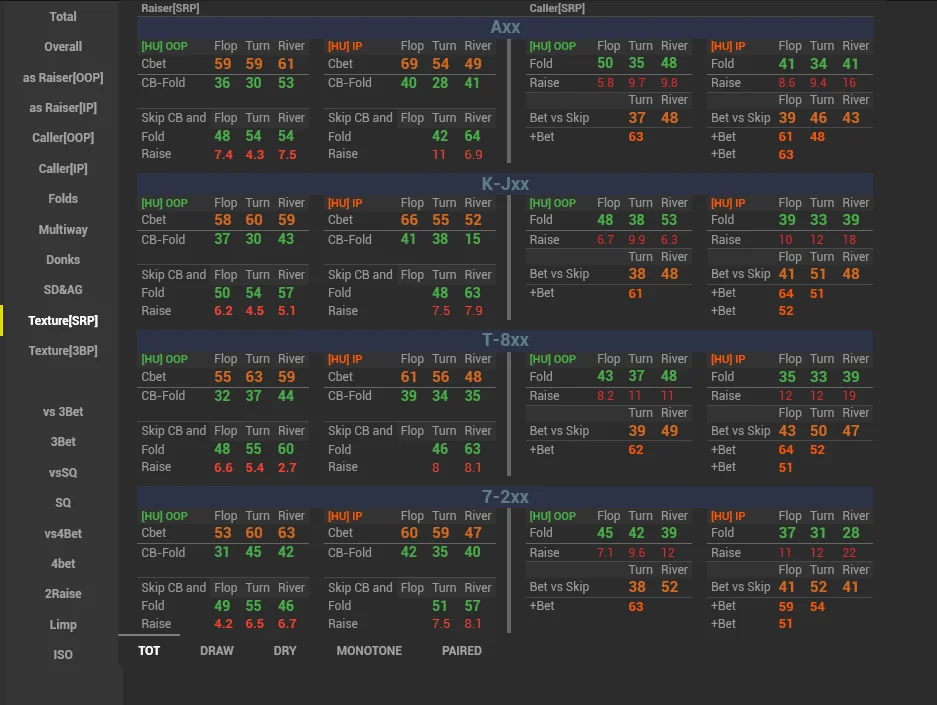The height and width of the screenshot is (705, 937).
Task: Click 7-2xx OOP Skip CB flop Raise 4.2
Action: point(223,624)
